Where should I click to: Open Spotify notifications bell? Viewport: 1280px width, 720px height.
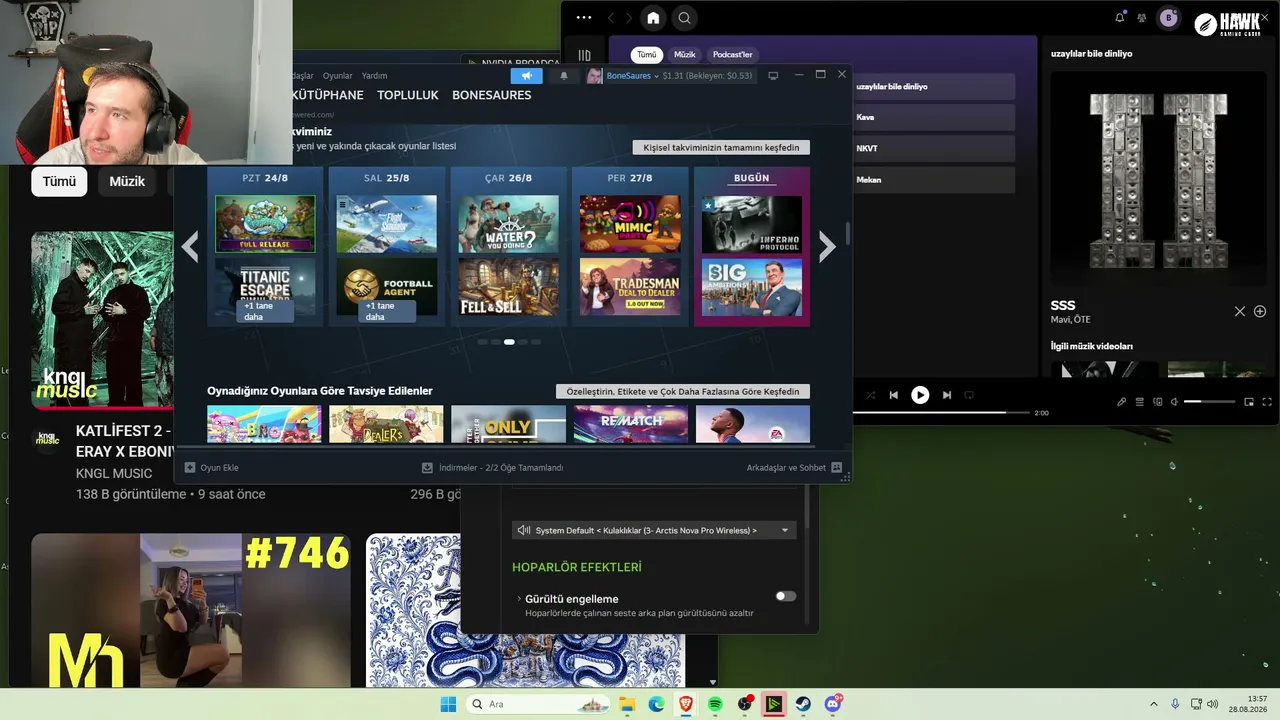(1120, 17)
